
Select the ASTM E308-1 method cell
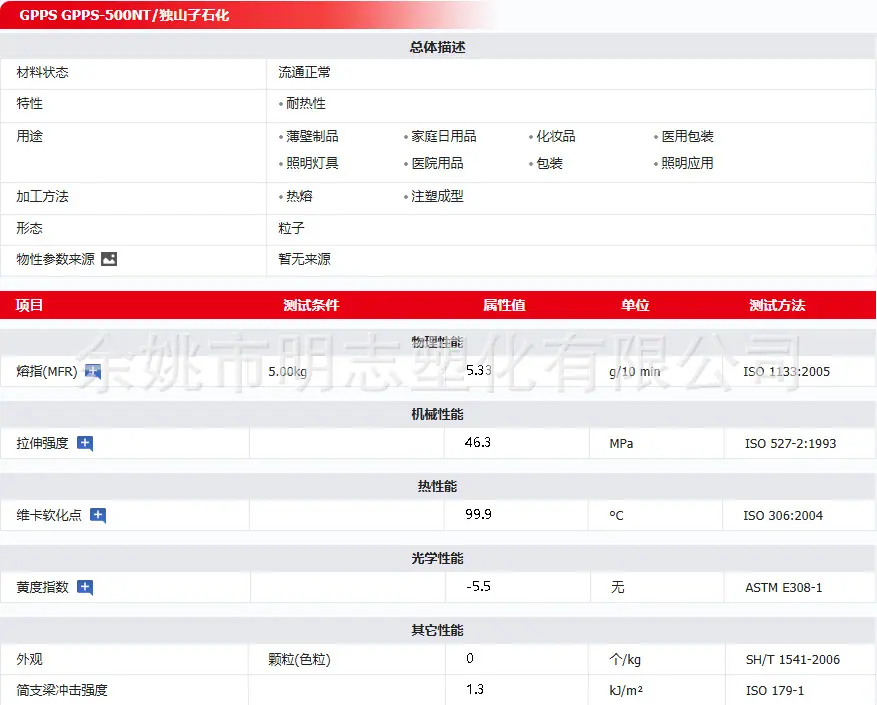[x=784, y=588]
